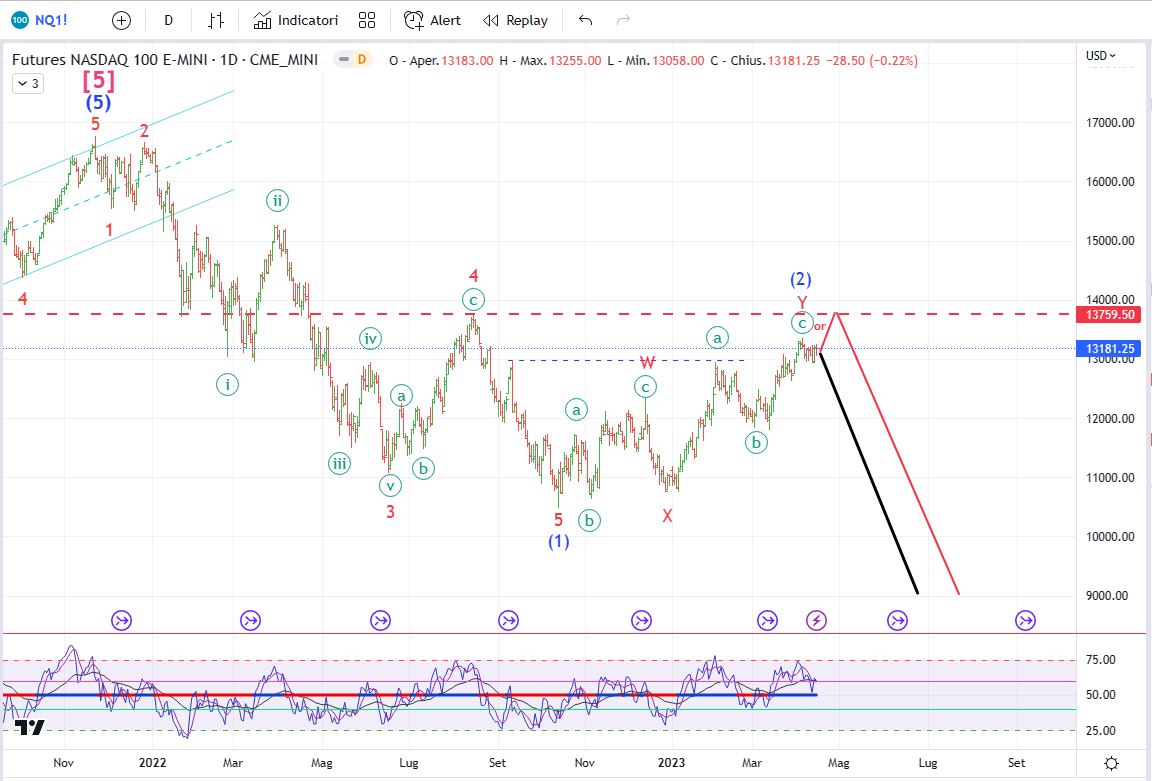Viewport: 1152px width, 781px height.
Task: Select the pink [5] wave label
Action: point(98,79)
